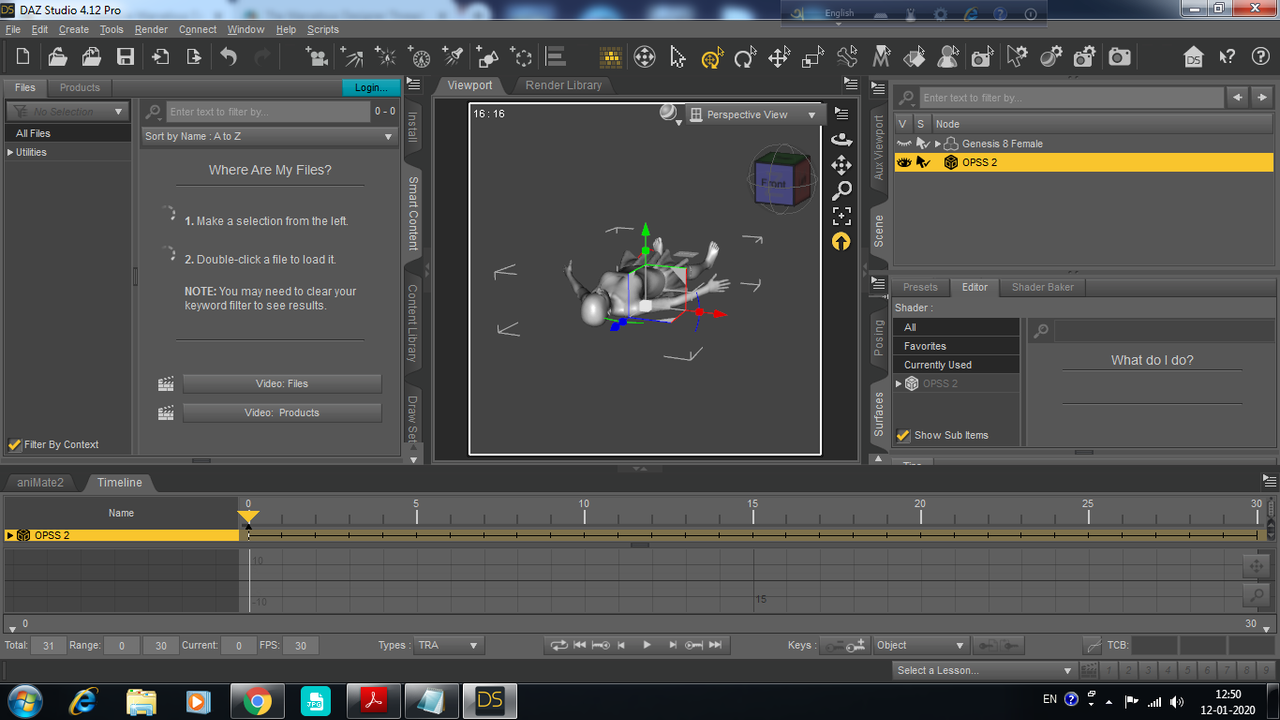Expand OPSS 2 timeline row
Screen dimensions: 1280x720
[x=10, y=535]
